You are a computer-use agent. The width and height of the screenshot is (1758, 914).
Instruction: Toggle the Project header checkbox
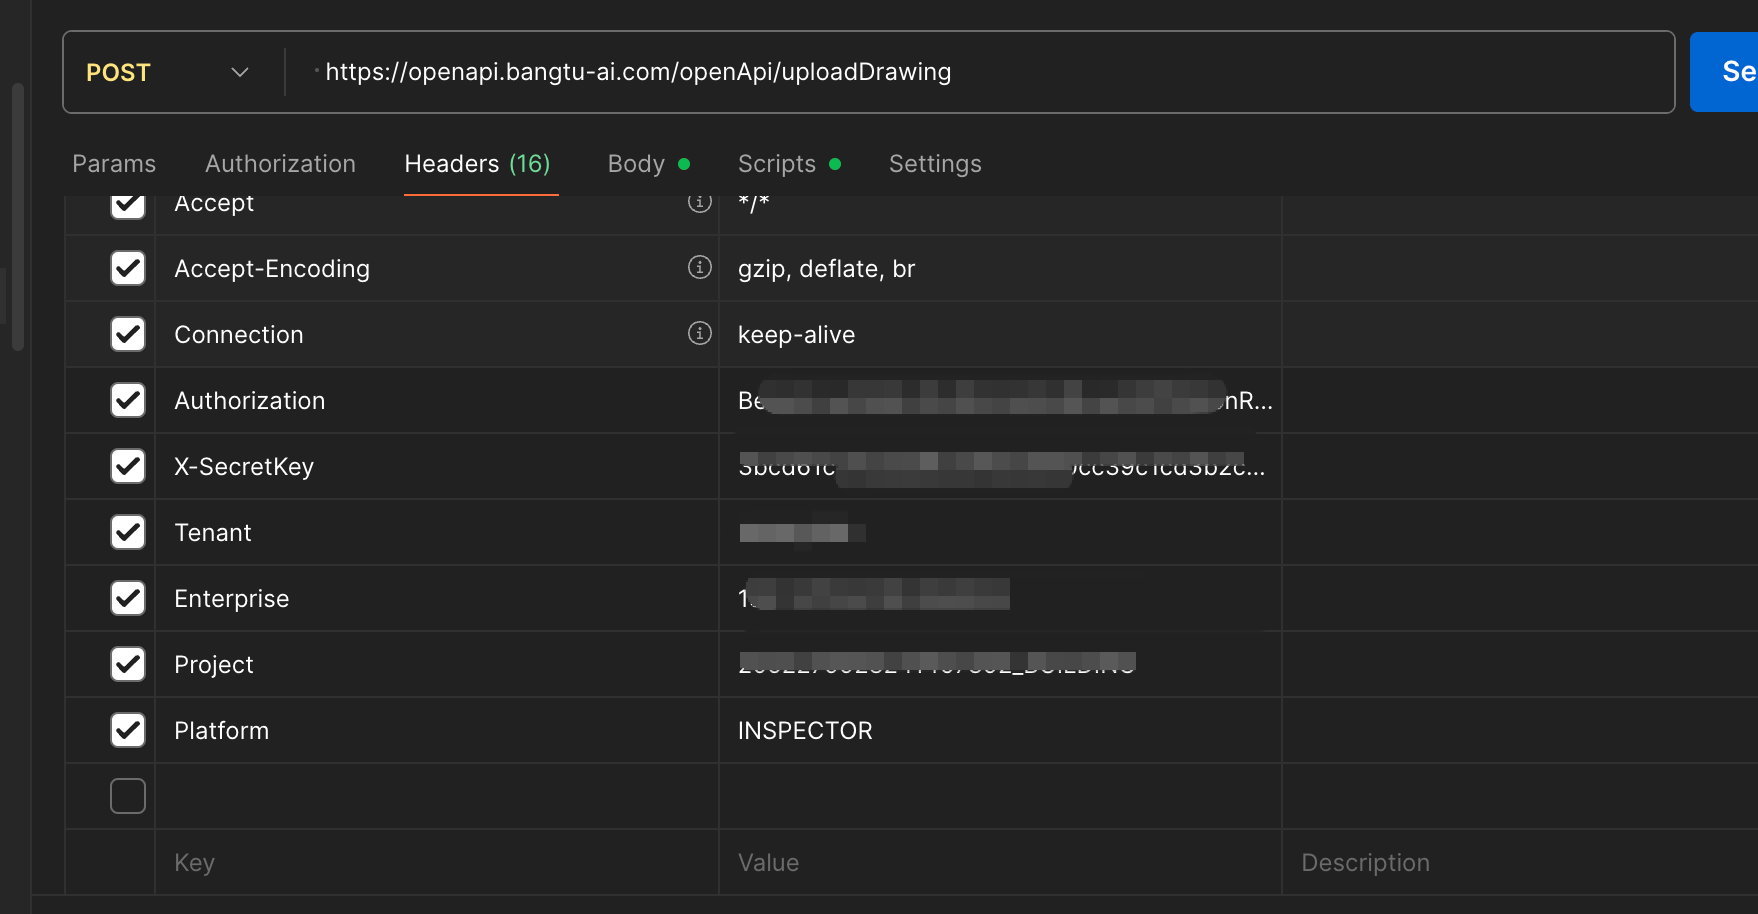pos(128,664)
